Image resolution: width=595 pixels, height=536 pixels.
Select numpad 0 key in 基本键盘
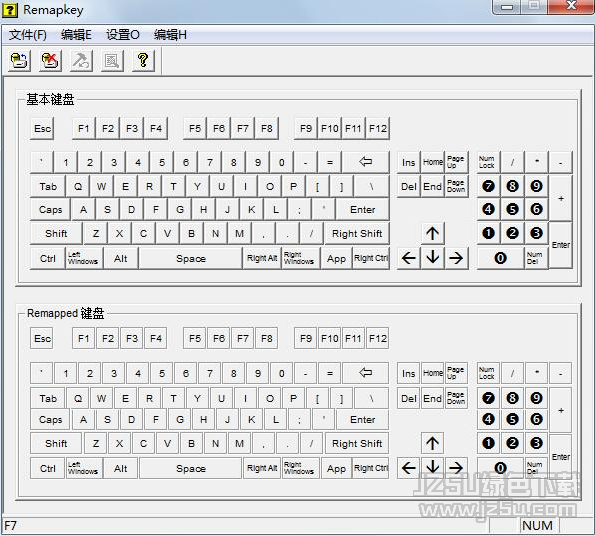tap(501, 258)
